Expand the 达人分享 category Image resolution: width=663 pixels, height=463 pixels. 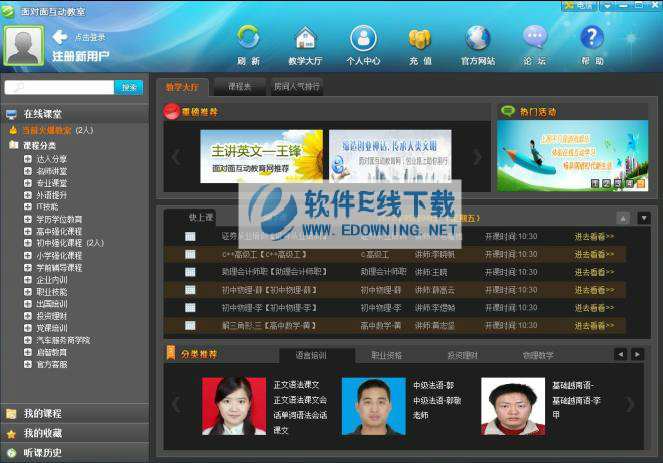[x=28, y=158]
